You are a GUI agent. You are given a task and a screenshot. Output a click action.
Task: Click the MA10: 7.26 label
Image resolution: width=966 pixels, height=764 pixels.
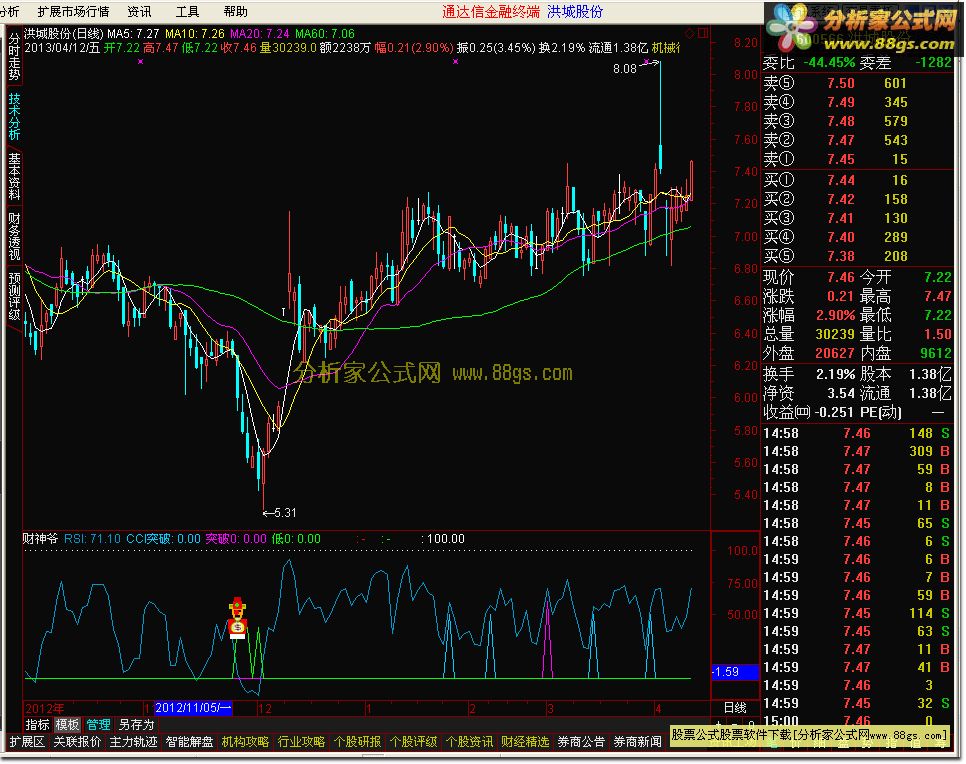click(195, 33)
